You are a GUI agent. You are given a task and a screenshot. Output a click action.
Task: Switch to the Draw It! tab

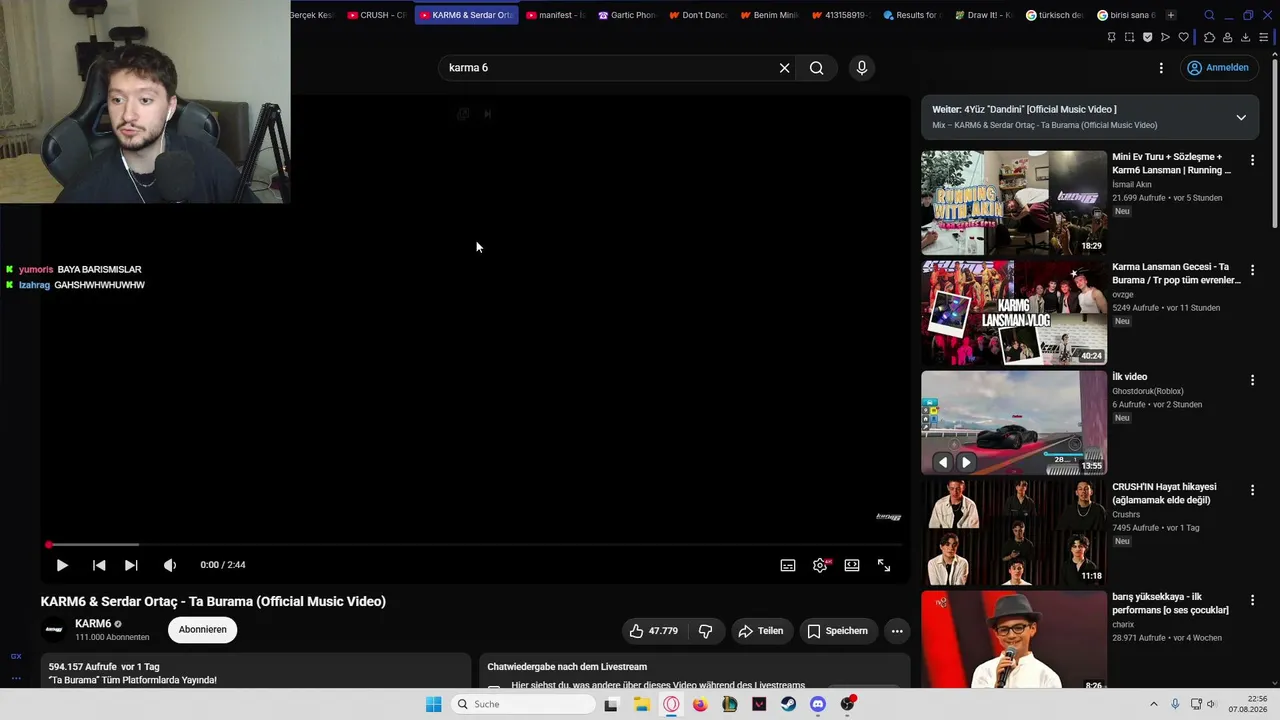(x=984, y=15)
